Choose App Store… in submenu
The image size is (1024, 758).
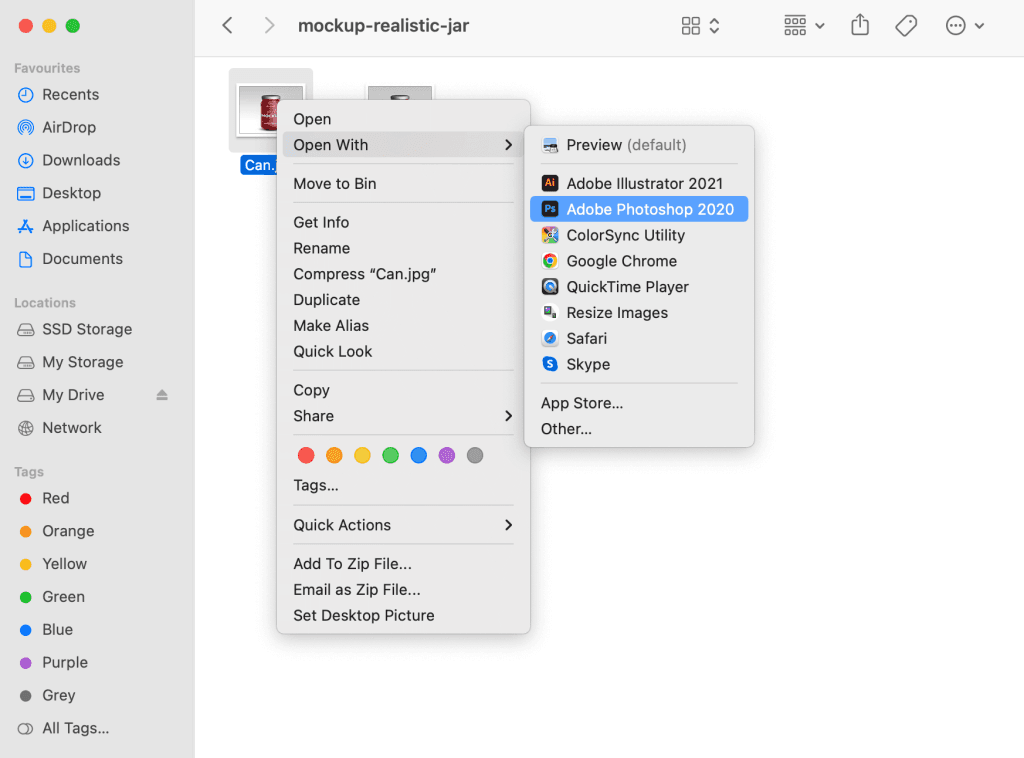[x=639, y=403]
